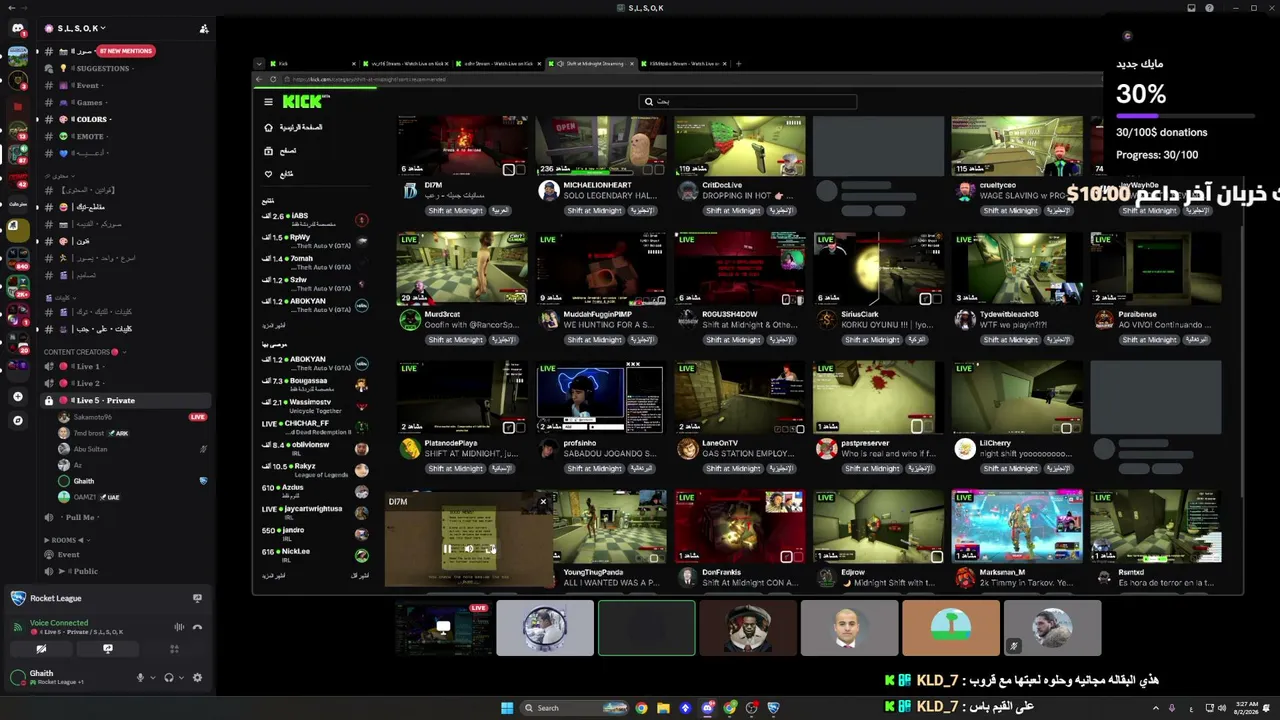Viewport: 1280px width, 720px height.
Task: Click the Kick hamburger menu icon
Action: [268, 102]
